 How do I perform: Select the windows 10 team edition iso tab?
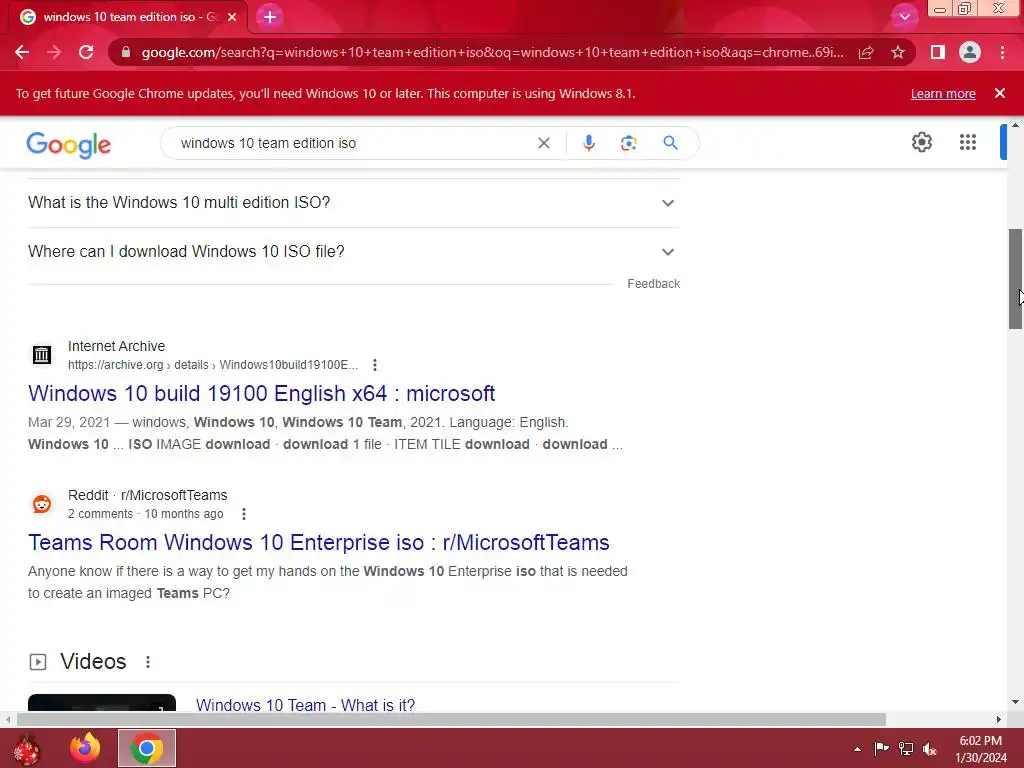point(127,17)
